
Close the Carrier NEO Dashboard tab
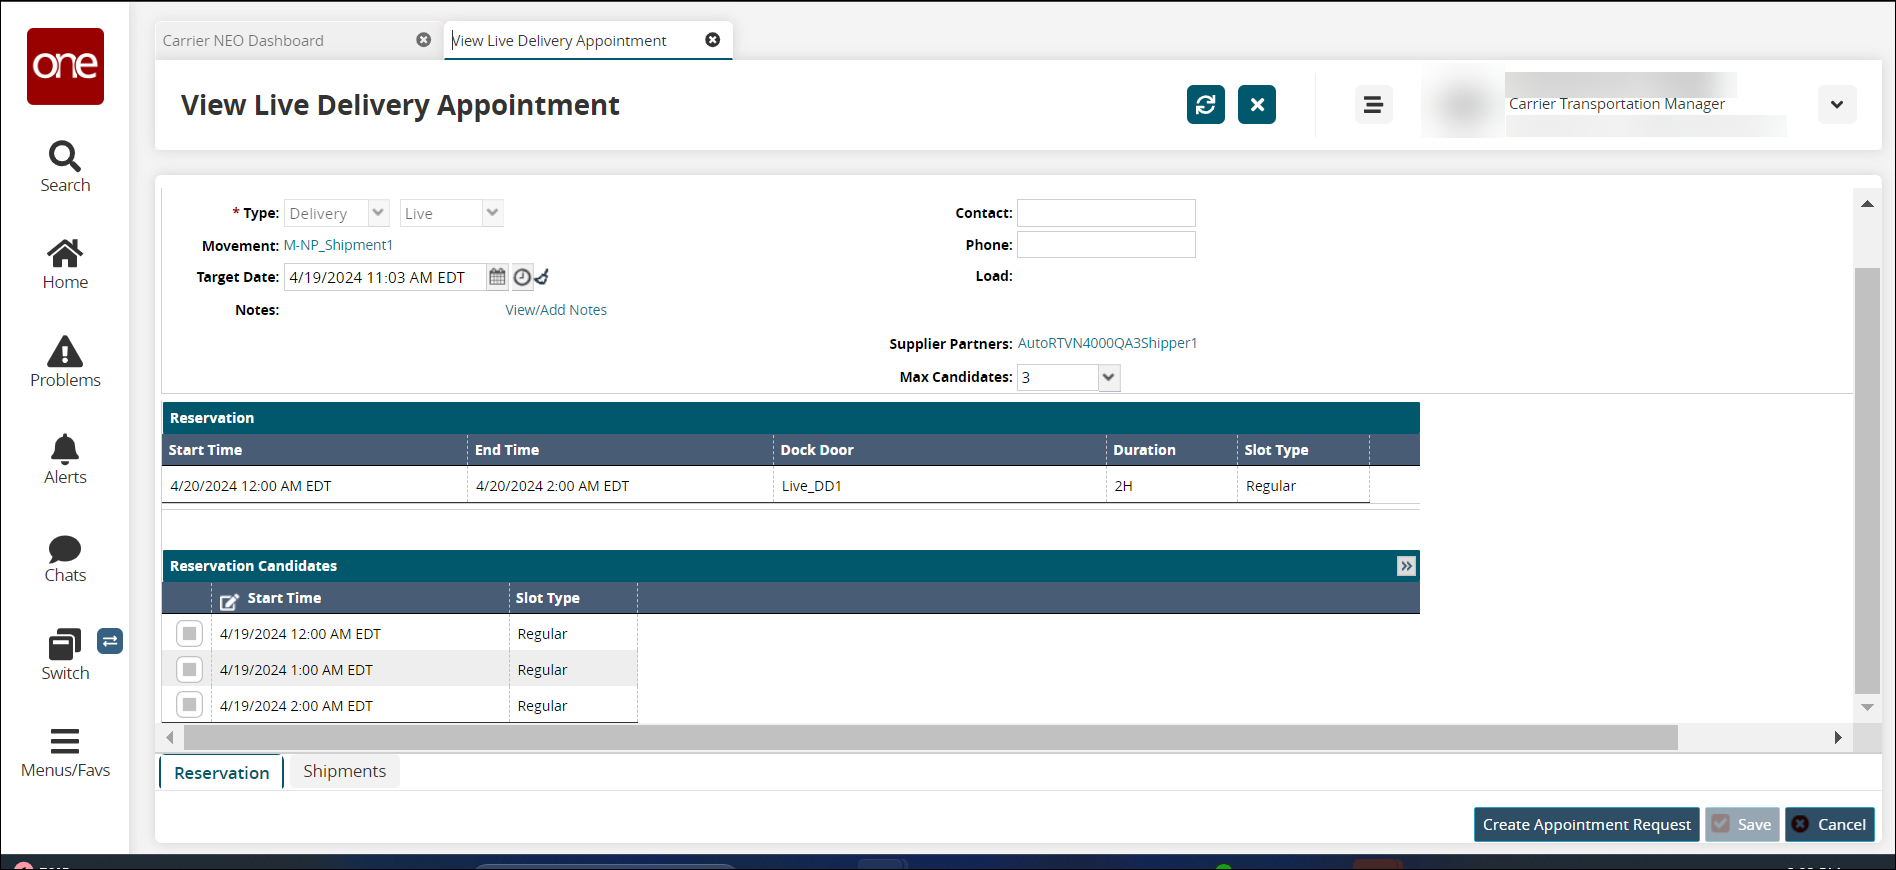coord(424,40)
